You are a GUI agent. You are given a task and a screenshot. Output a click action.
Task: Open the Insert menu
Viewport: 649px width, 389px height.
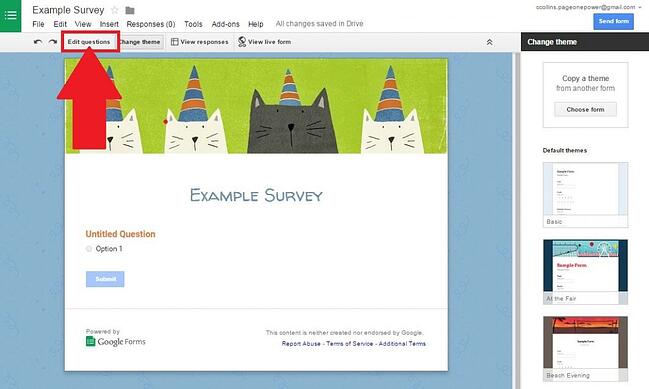coord(109,24)
